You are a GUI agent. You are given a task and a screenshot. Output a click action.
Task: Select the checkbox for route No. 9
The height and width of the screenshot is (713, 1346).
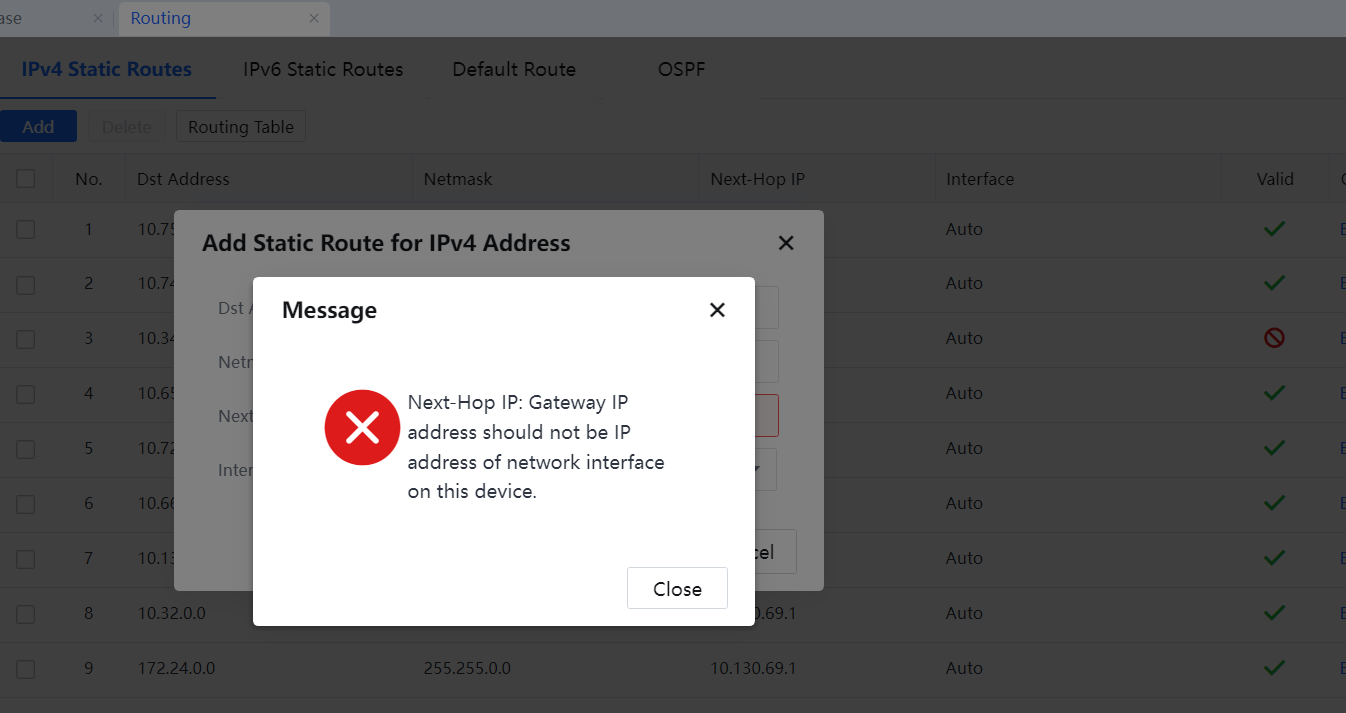click(x=26, y=668)
